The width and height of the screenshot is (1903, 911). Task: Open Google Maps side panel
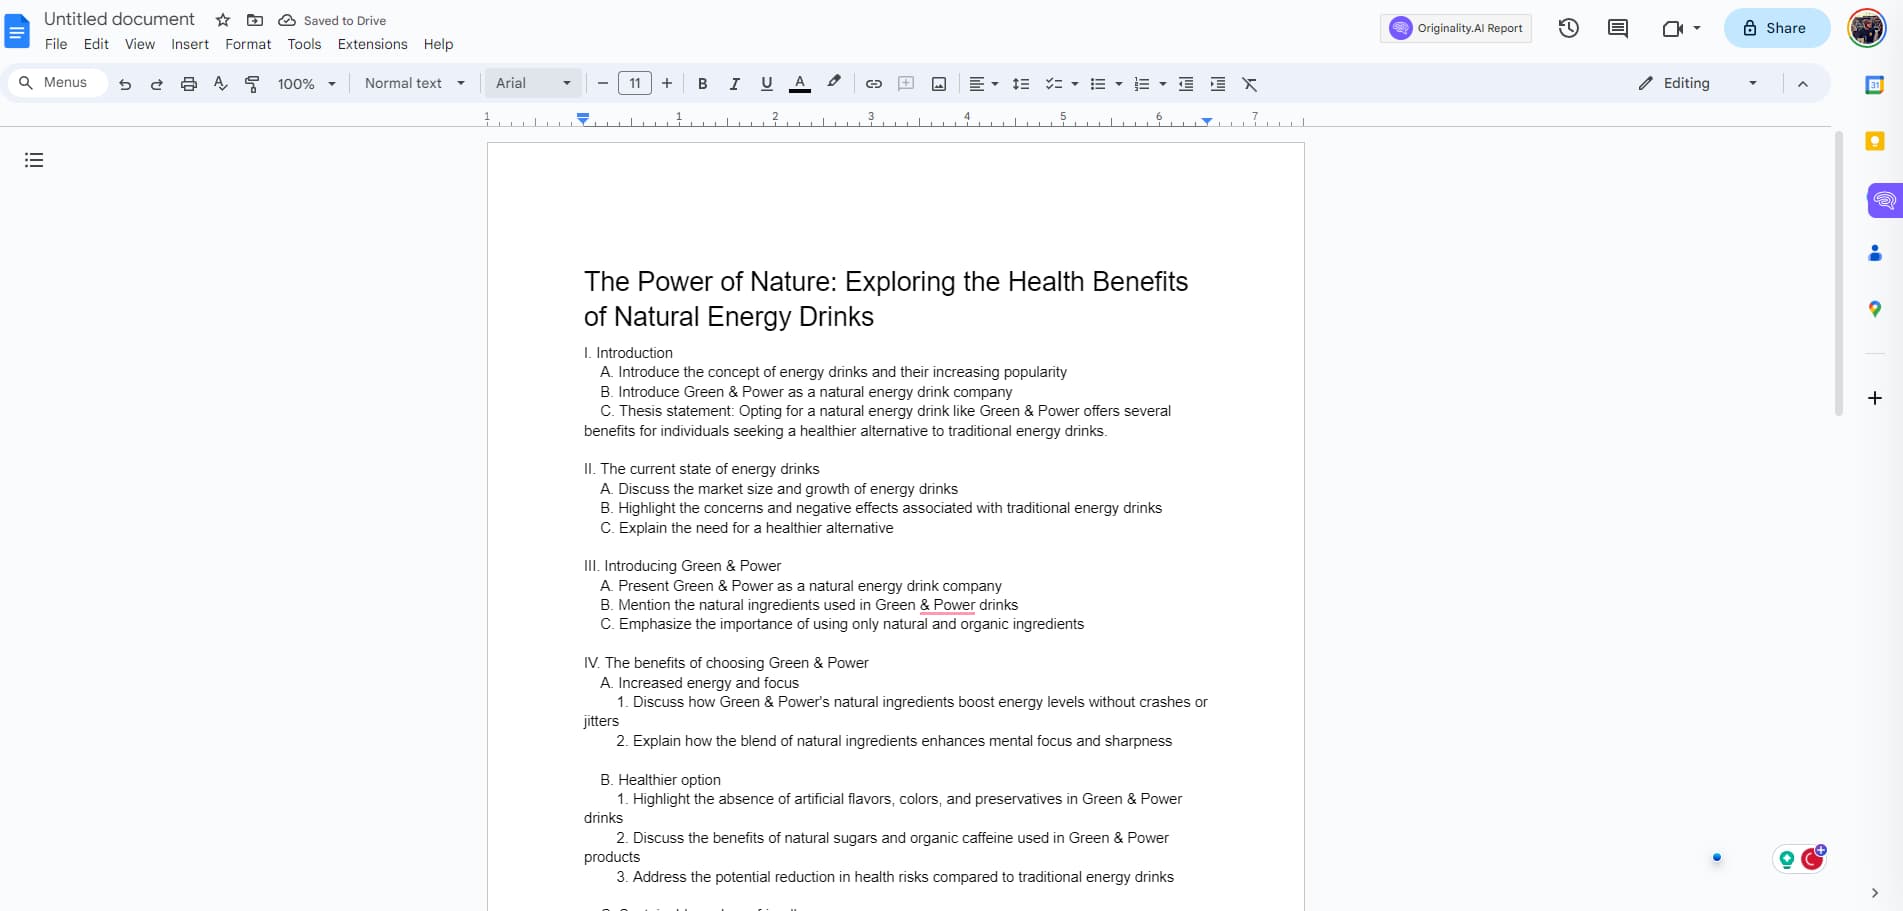coord(1875,309)
